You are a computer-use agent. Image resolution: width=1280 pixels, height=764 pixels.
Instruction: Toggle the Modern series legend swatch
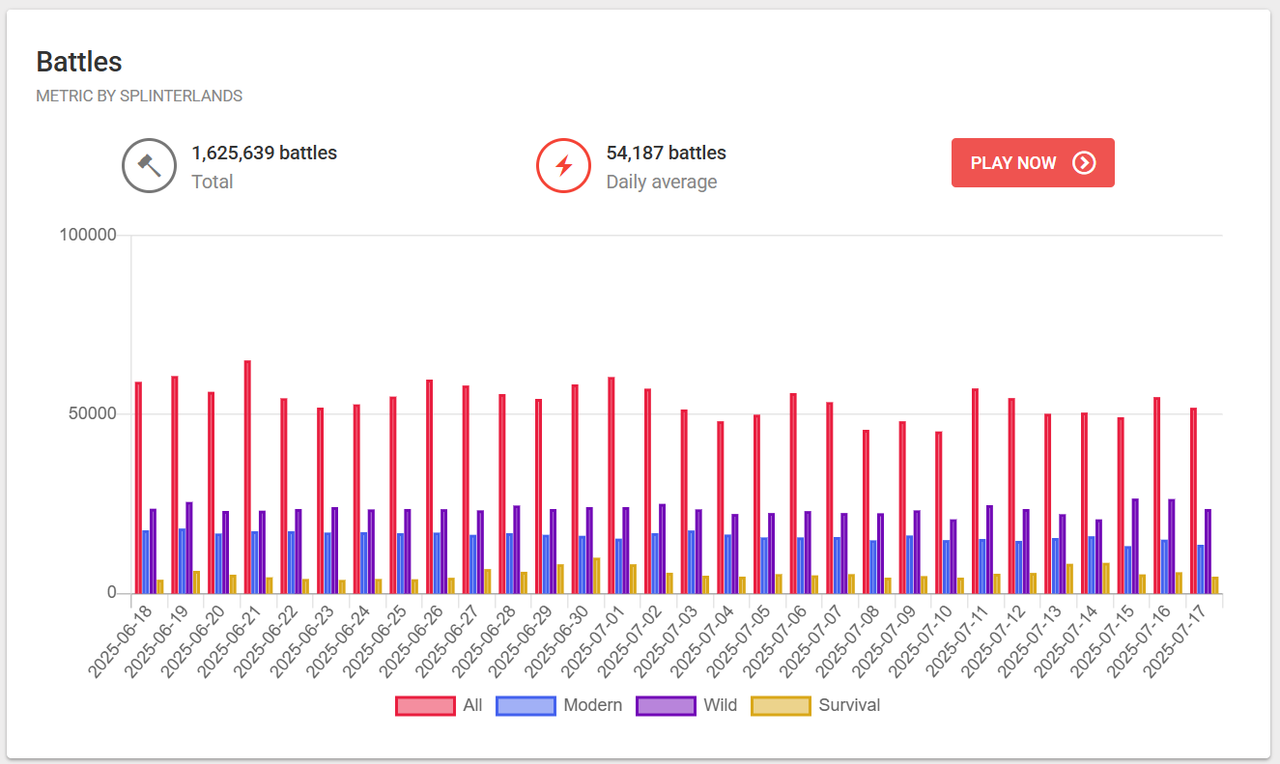click(x=525, y=705)
